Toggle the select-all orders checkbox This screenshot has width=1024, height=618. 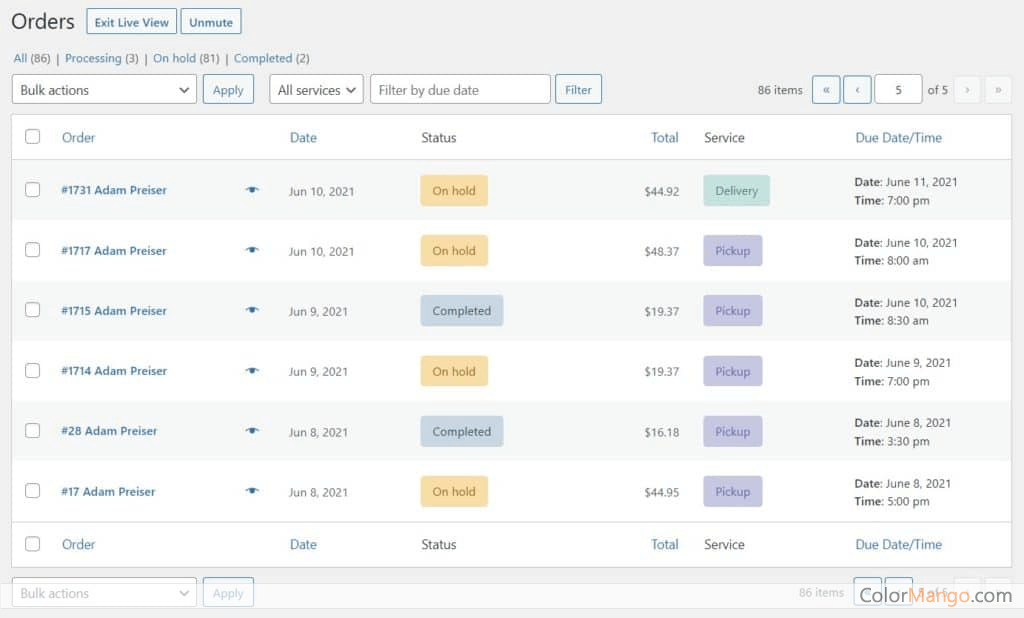32,137
